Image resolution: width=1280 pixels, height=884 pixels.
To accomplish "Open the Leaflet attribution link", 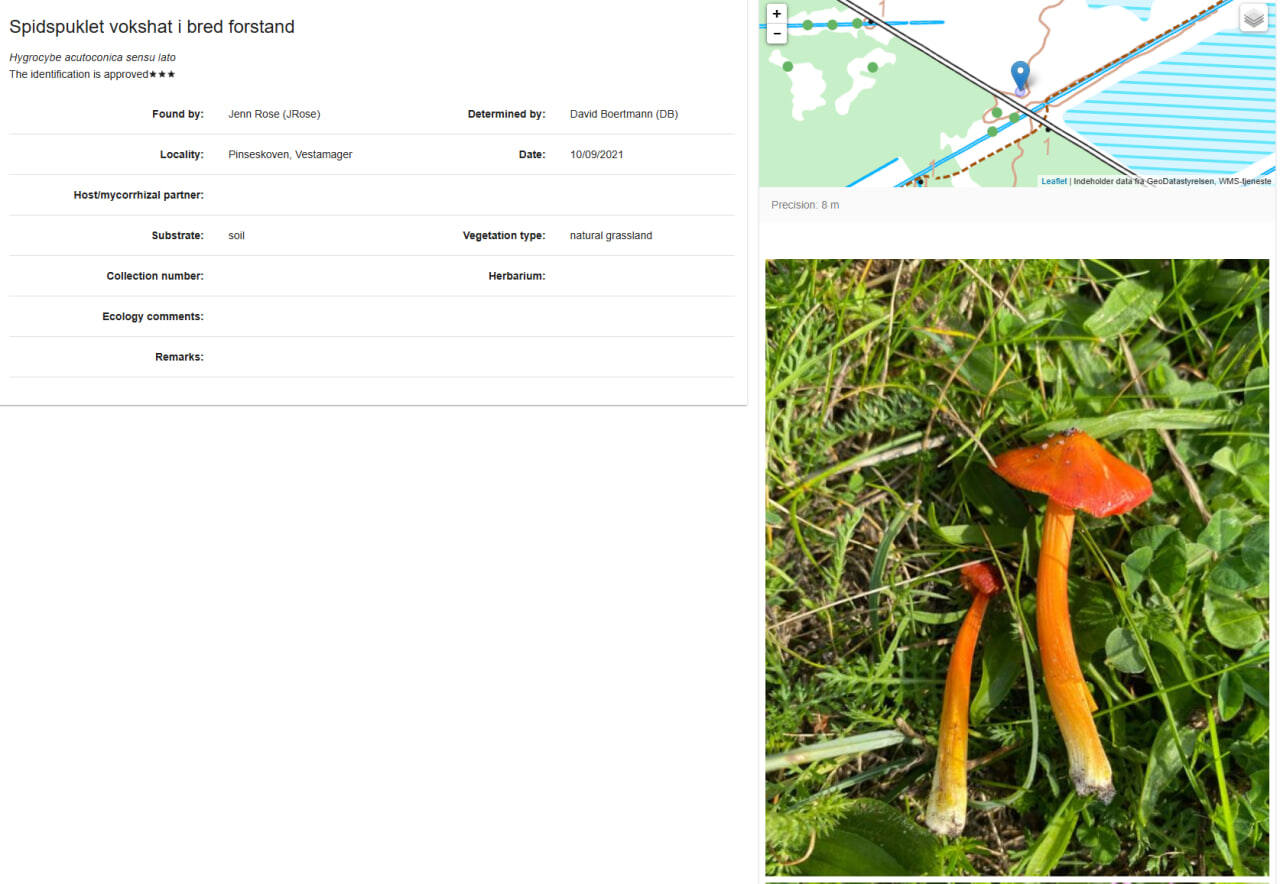I will [x=1053, y=181].
